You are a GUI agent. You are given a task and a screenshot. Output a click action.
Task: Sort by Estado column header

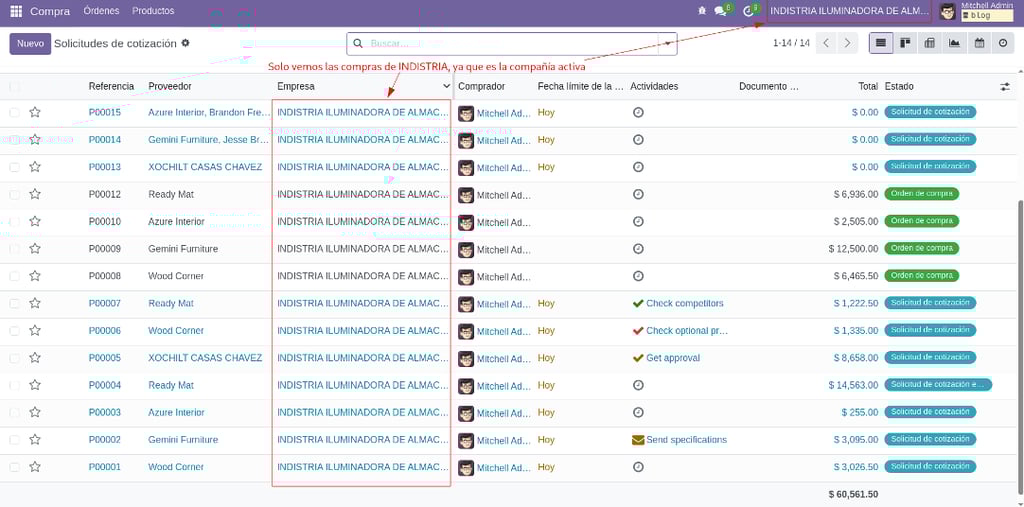(x=899, y=86)
